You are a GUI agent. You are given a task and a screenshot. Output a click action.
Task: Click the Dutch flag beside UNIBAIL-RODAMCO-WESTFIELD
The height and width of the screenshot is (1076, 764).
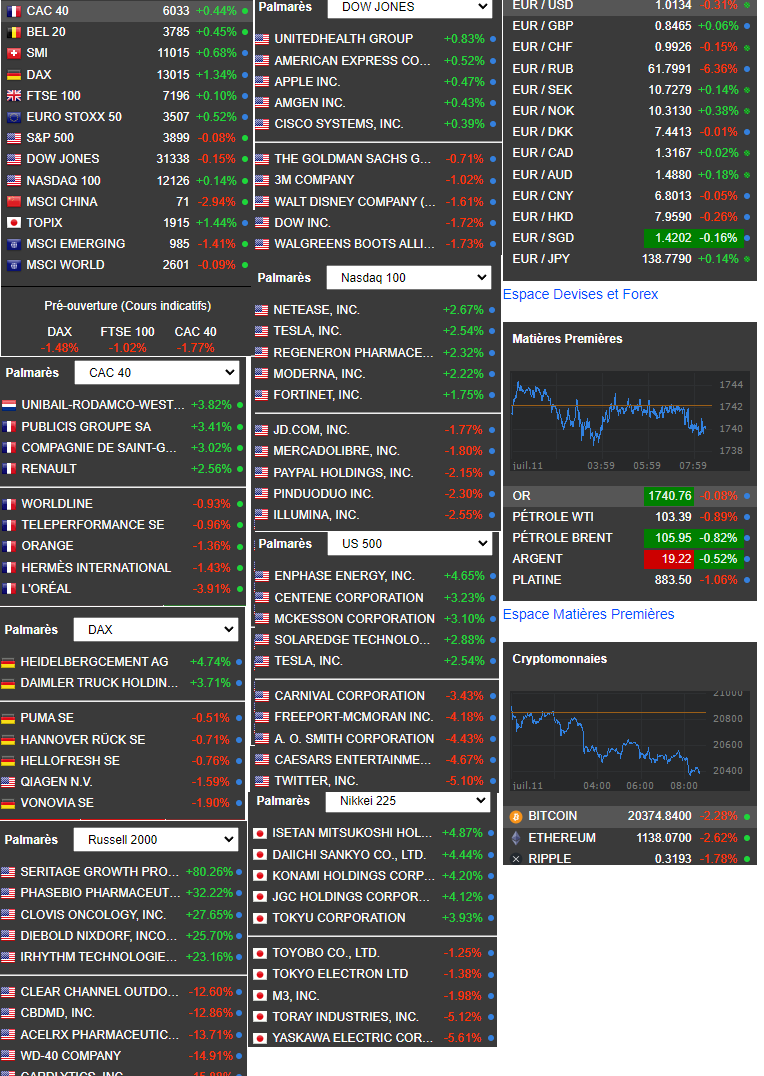click(x=9, y=405)
